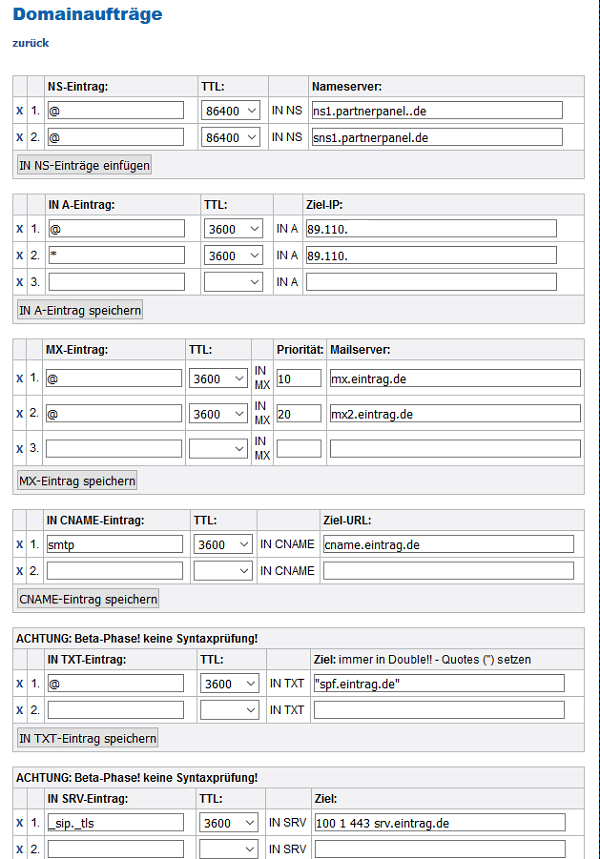Screen dimensions: 600x859
Task: Focus empty TXT target field in row 2
Action: click(439, 710)
